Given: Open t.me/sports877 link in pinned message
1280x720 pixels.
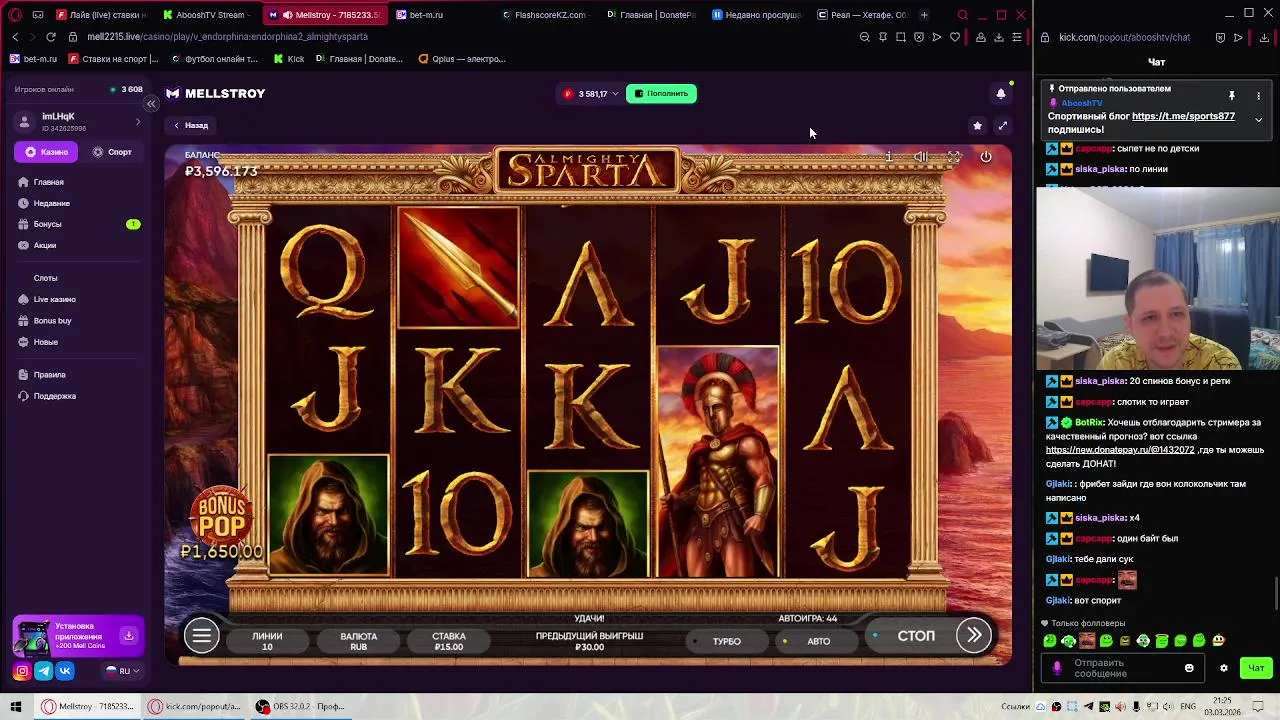Looking at the screenshot, I should click(1183, 116).
